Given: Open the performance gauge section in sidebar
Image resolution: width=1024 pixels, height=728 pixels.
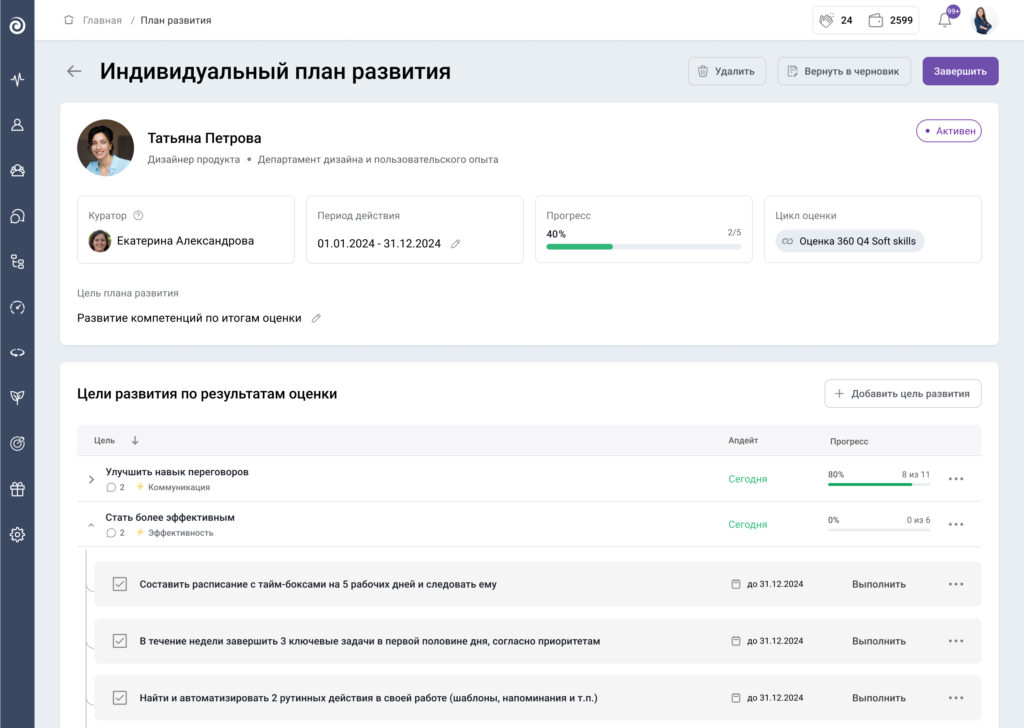Looking at the screenshot, I should 17,307.
